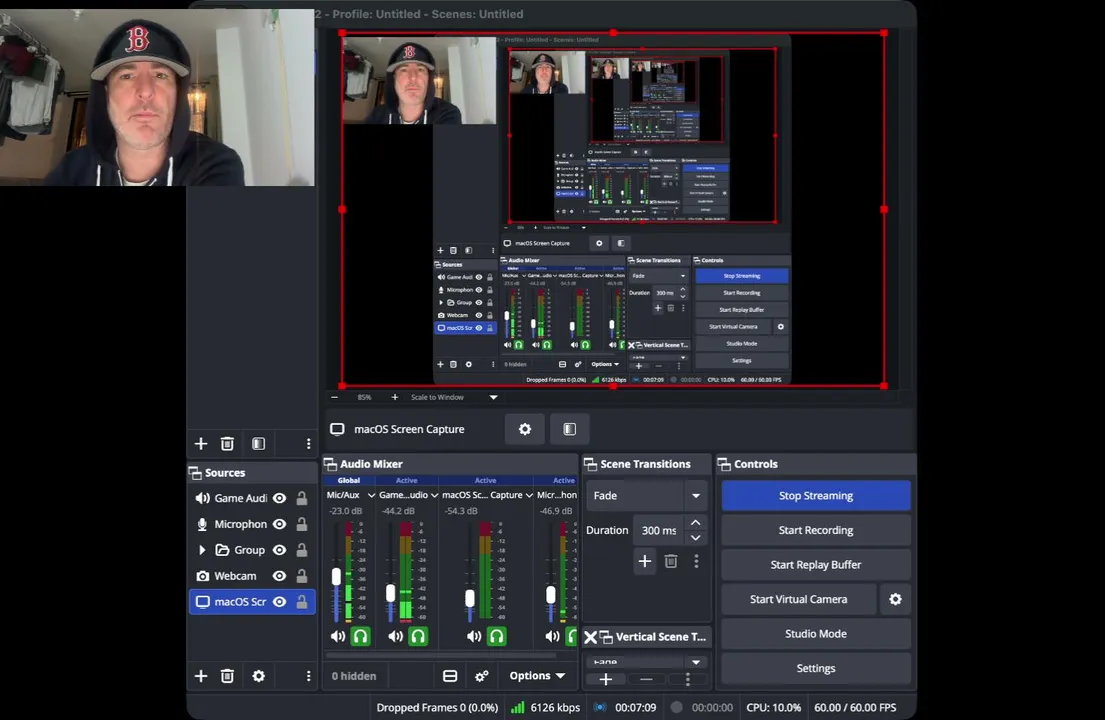The image size is (1105, 720).
Task: Click Start Replay Buffer
Action: tap(816, 565)
